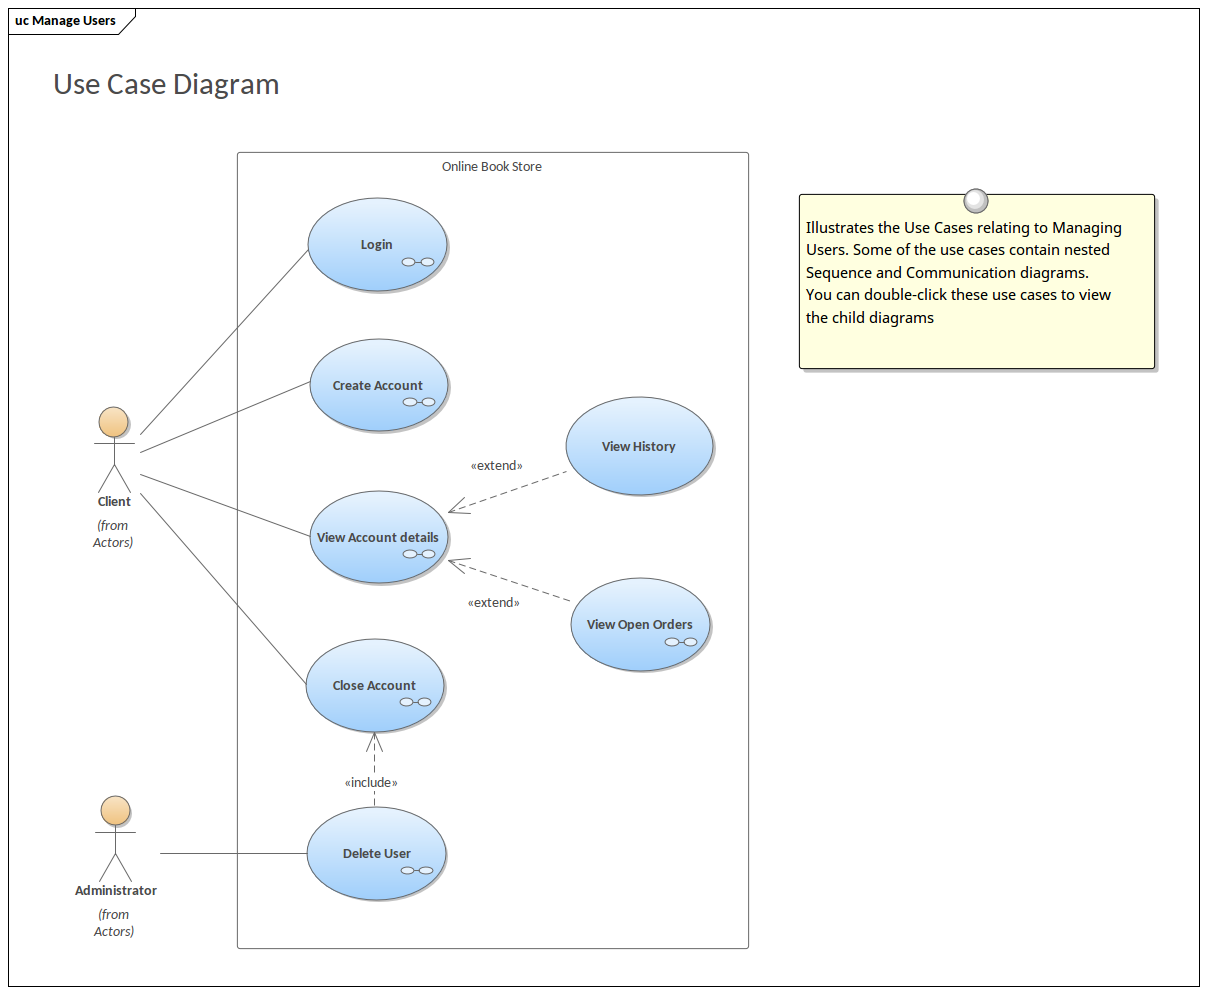Click the 'Use Case Diagram' title text

166,84
